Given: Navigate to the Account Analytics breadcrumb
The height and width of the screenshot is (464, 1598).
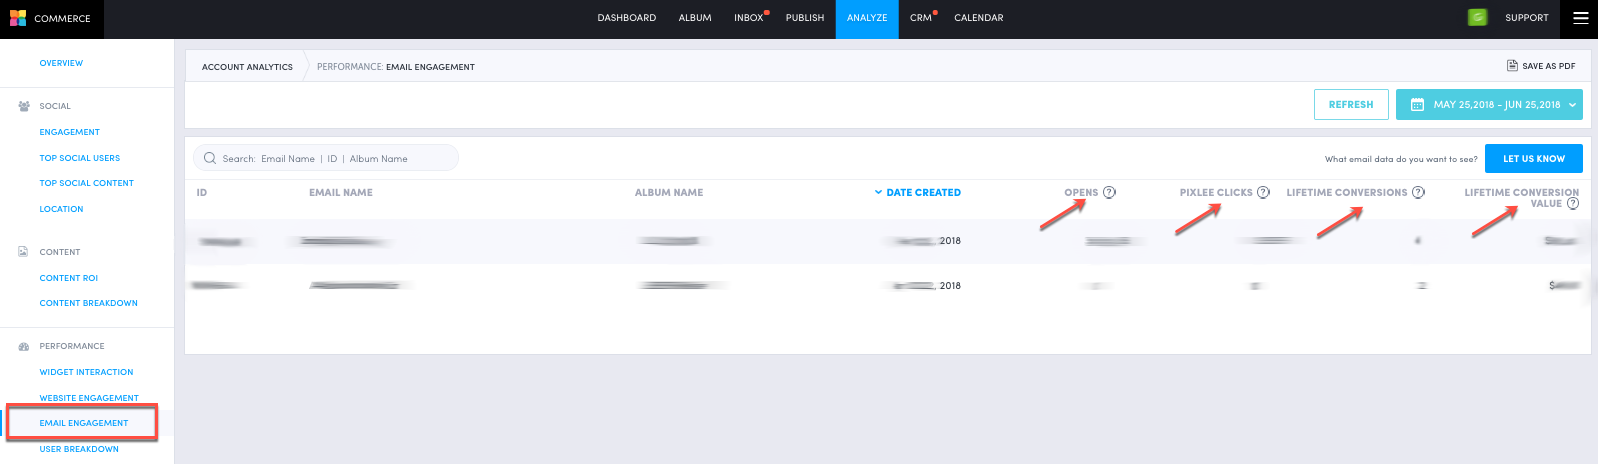Looking at the screenshot, I should (247, 67).
